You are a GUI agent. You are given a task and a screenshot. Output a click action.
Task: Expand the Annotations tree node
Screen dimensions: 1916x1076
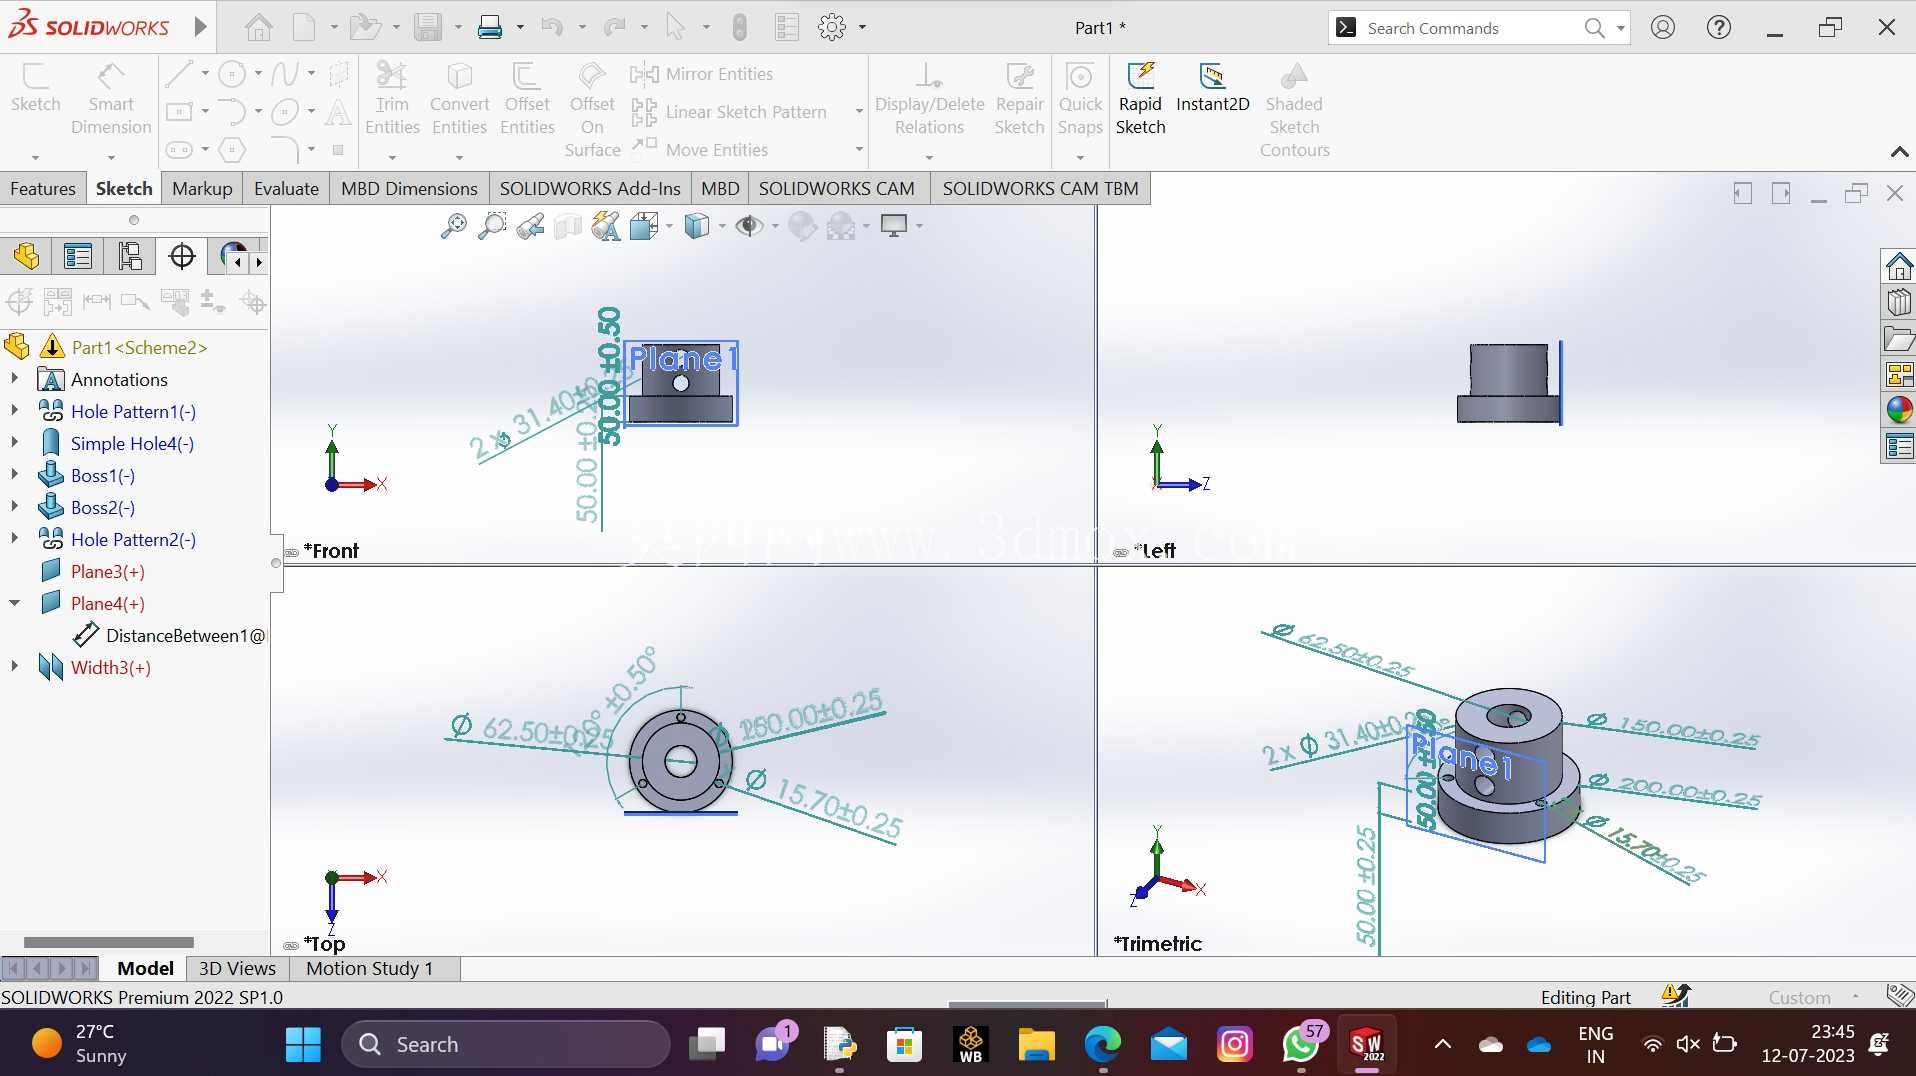(14, 379)
